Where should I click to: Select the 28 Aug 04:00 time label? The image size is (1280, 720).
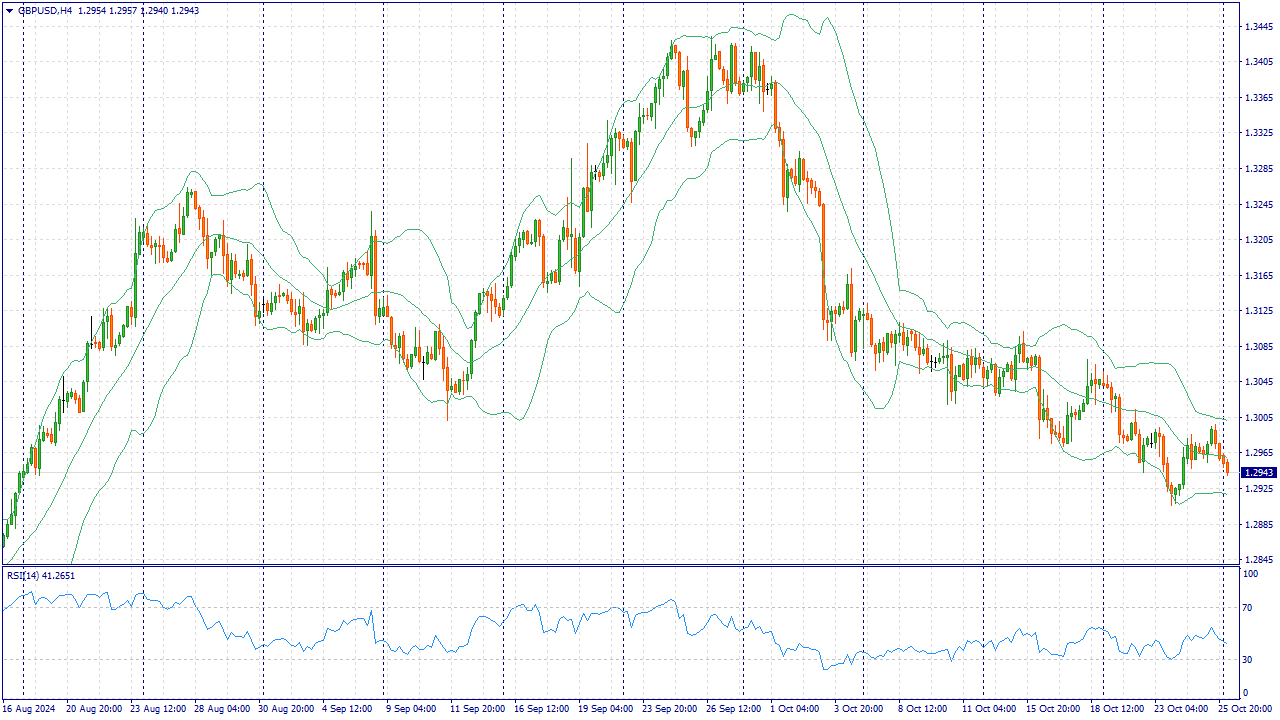coord(222,709)
